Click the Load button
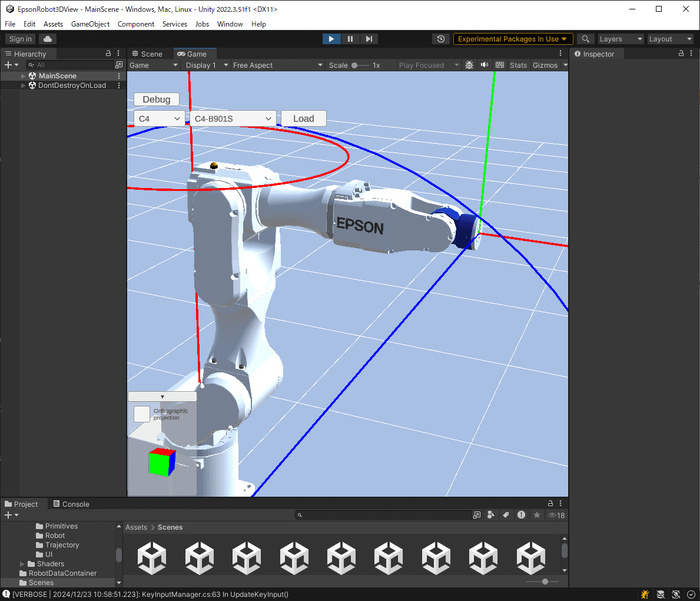The height and width of the screenshot is (601, 700). tap(303, 119)
